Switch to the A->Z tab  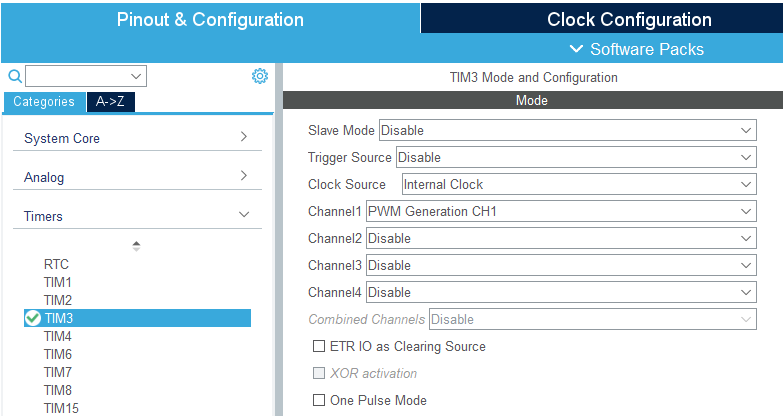click(x=111, y=101)
